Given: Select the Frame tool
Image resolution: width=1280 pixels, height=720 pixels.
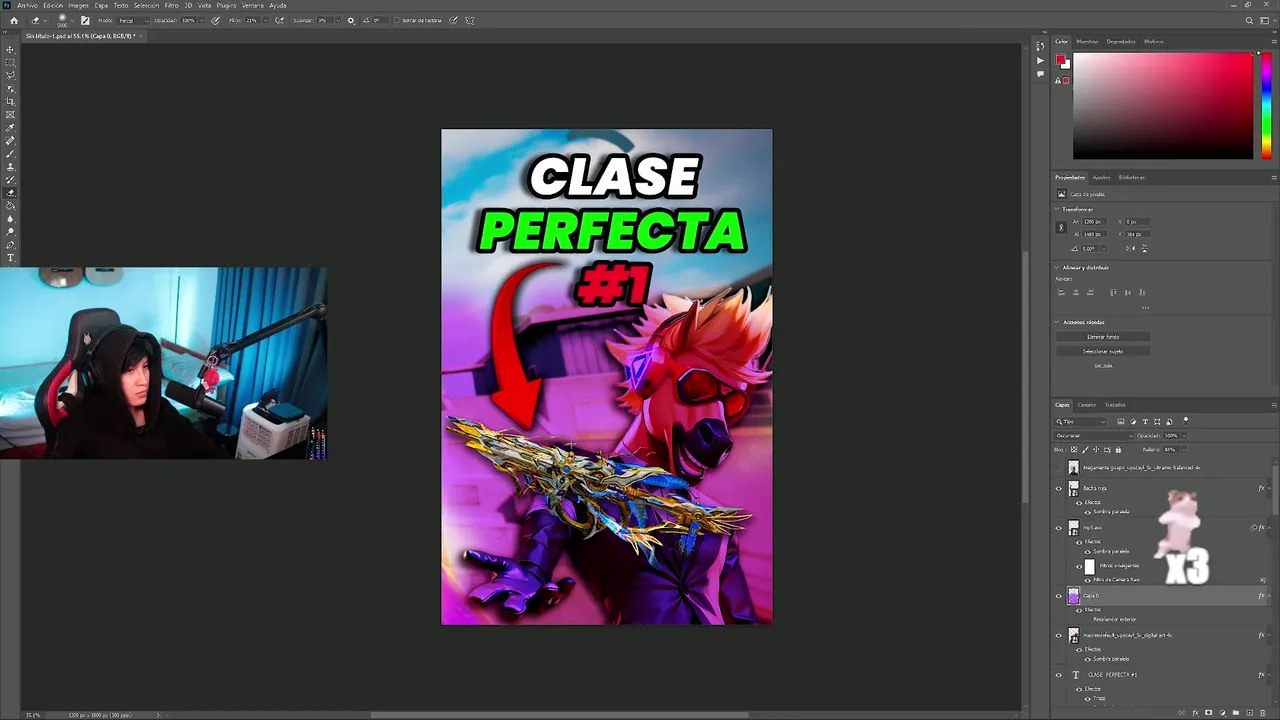Looking at the screenshot, I should [11, 114].
